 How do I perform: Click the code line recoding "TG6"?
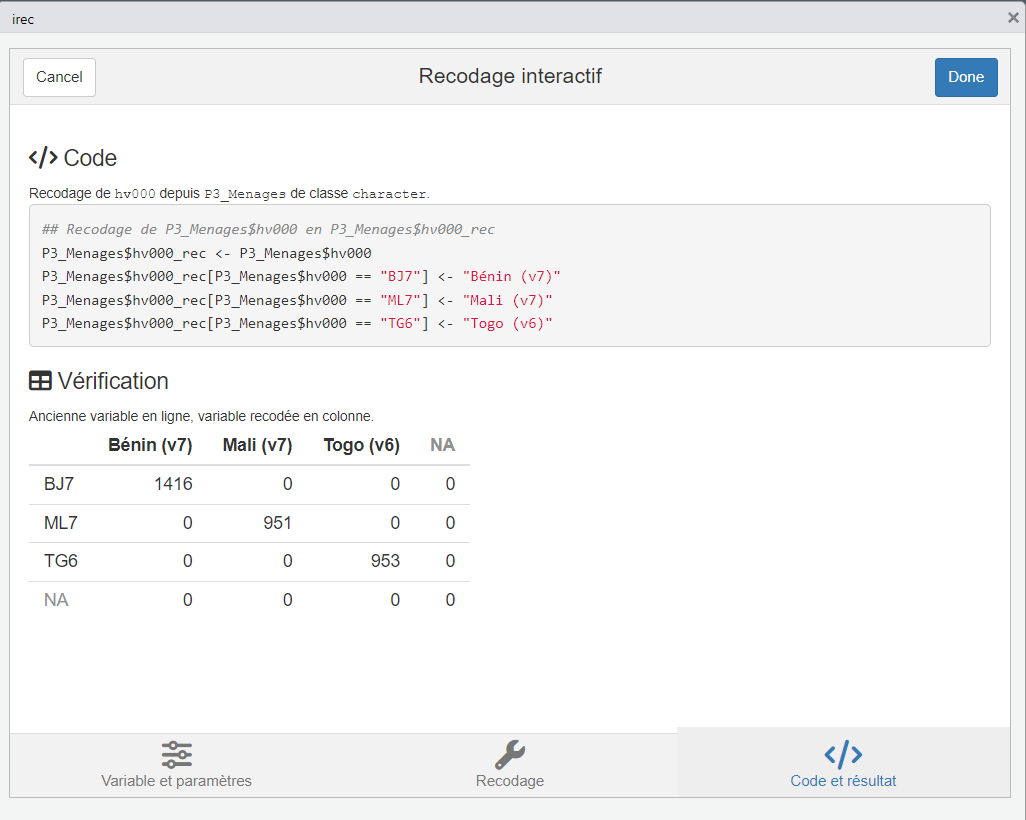[297, 323]
